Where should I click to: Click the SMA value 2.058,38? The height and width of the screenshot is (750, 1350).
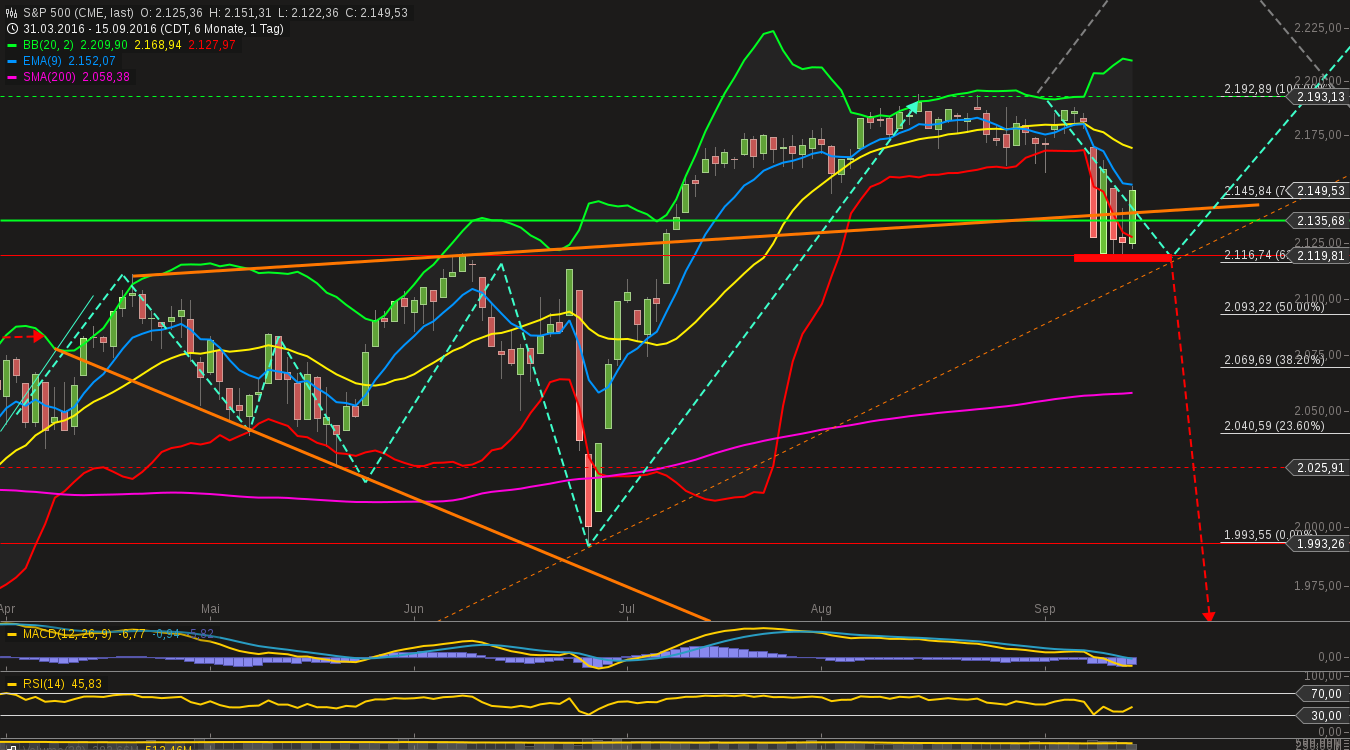(x=106, y=77)
